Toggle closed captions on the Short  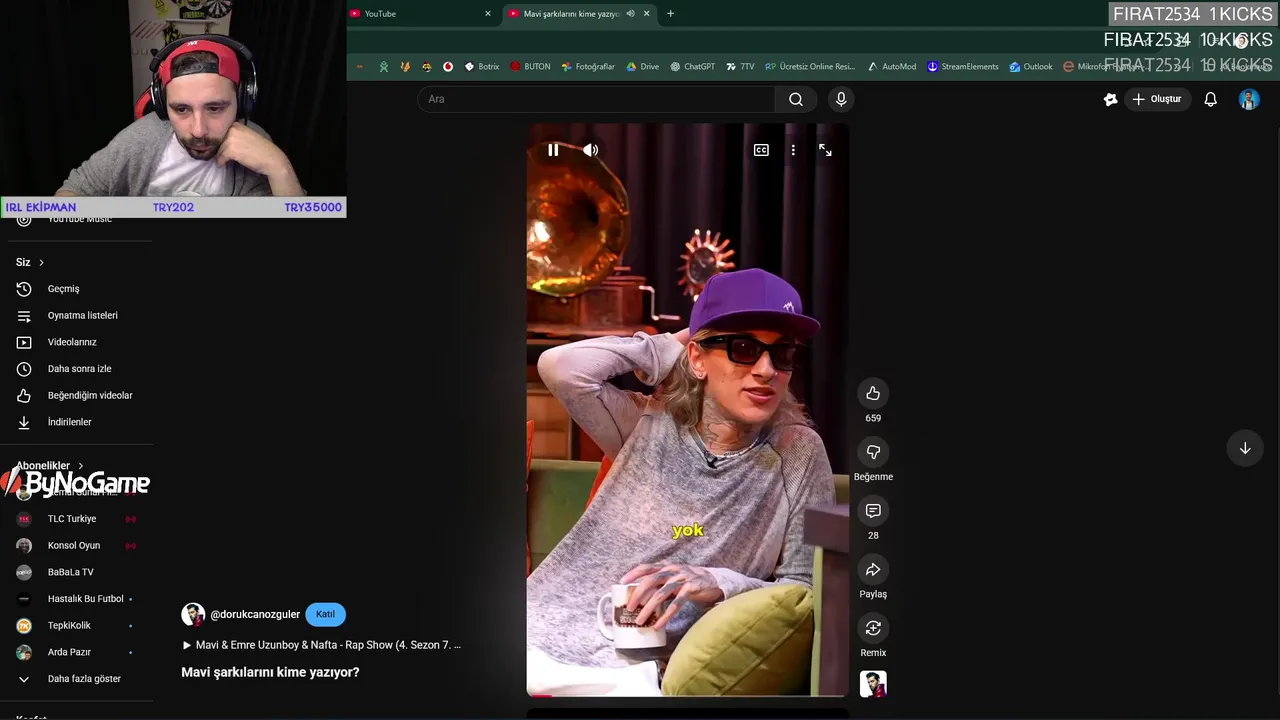point(761,150)
